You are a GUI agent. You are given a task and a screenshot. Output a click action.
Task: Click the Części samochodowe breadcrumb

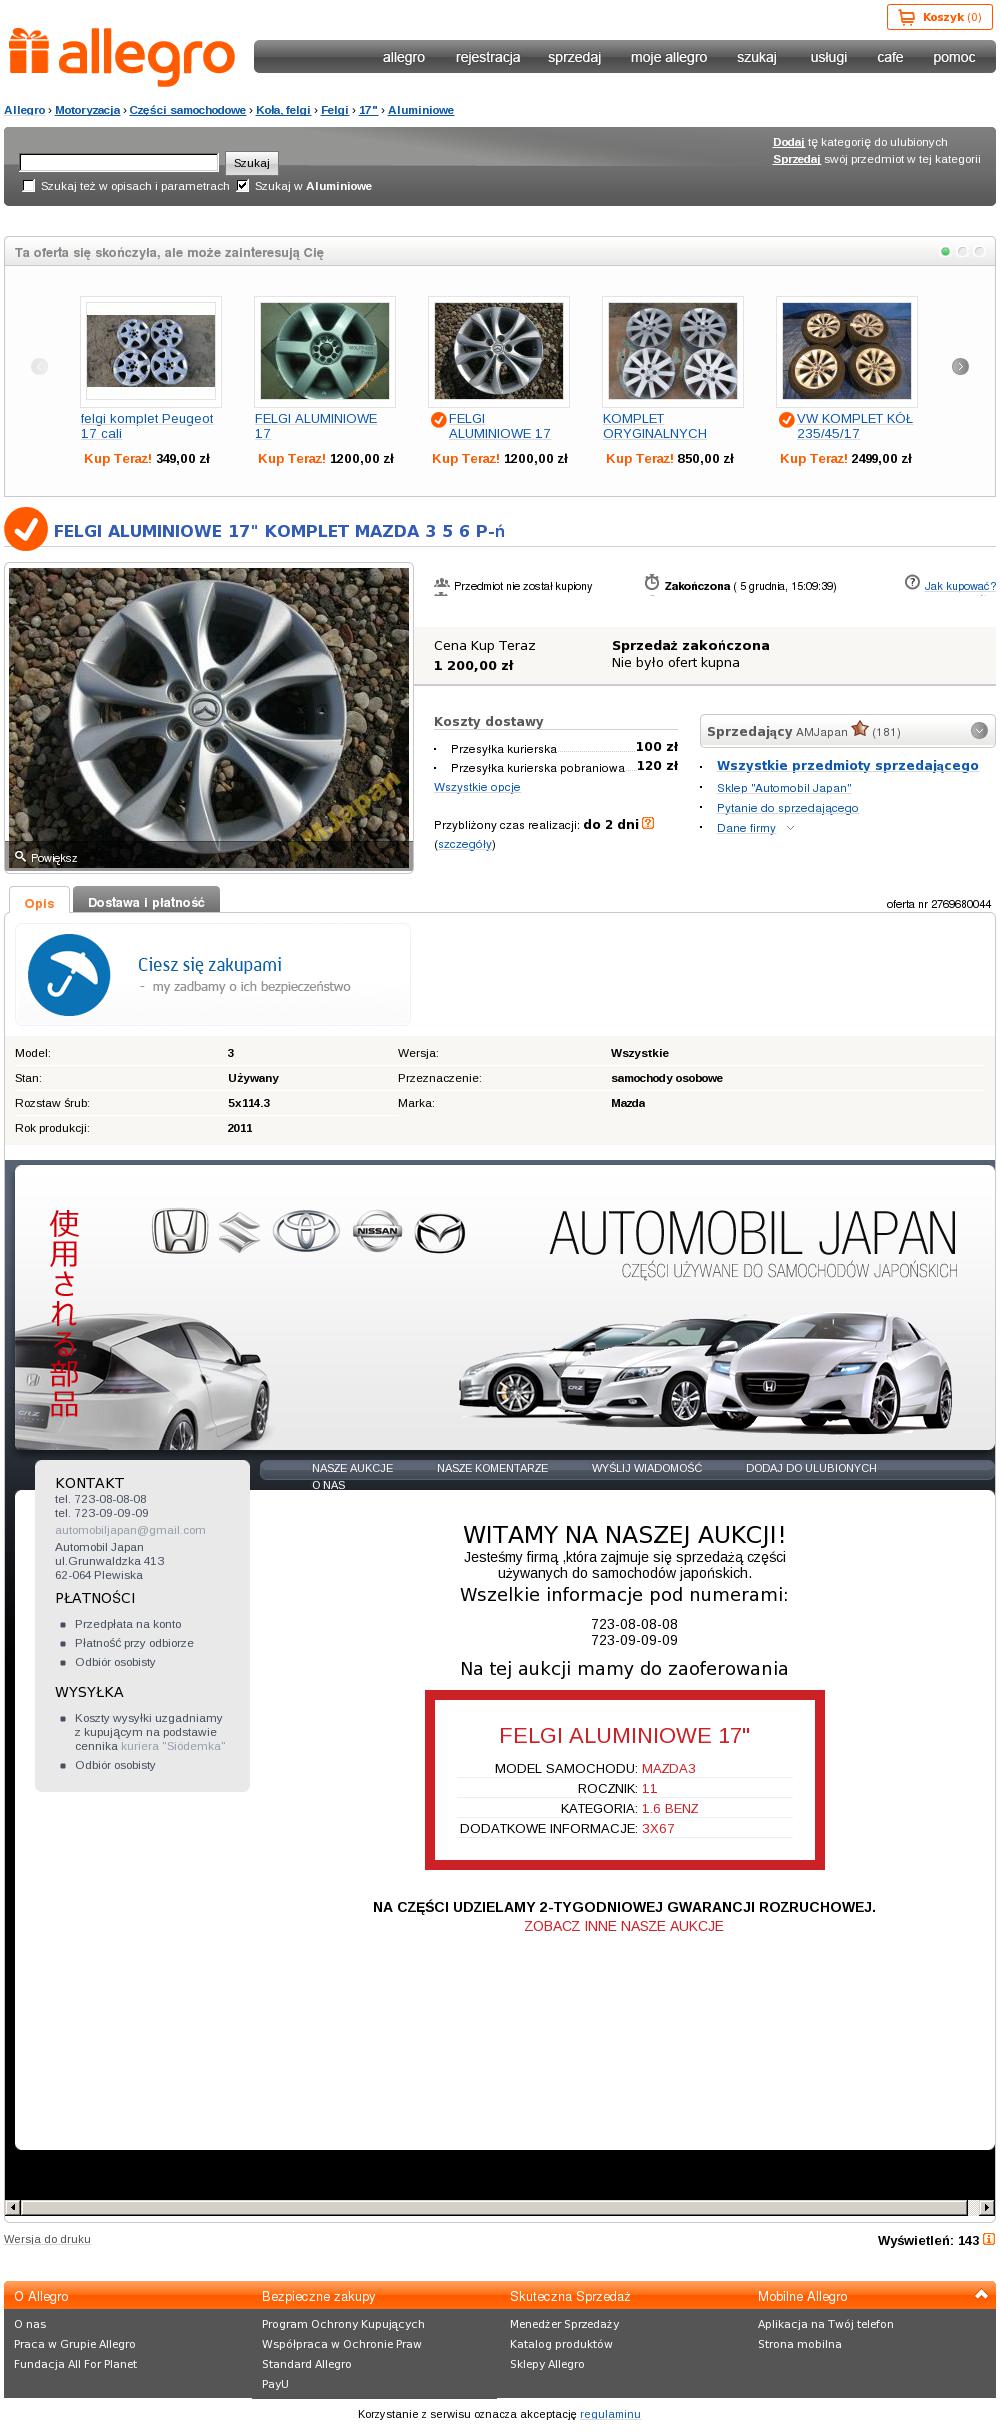point(187,110)
